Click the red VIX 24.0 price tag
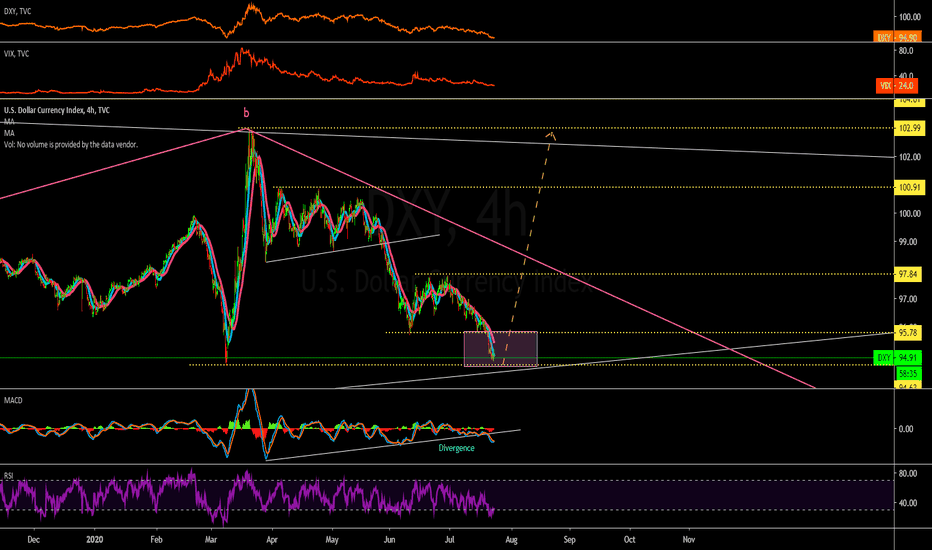 897,86
